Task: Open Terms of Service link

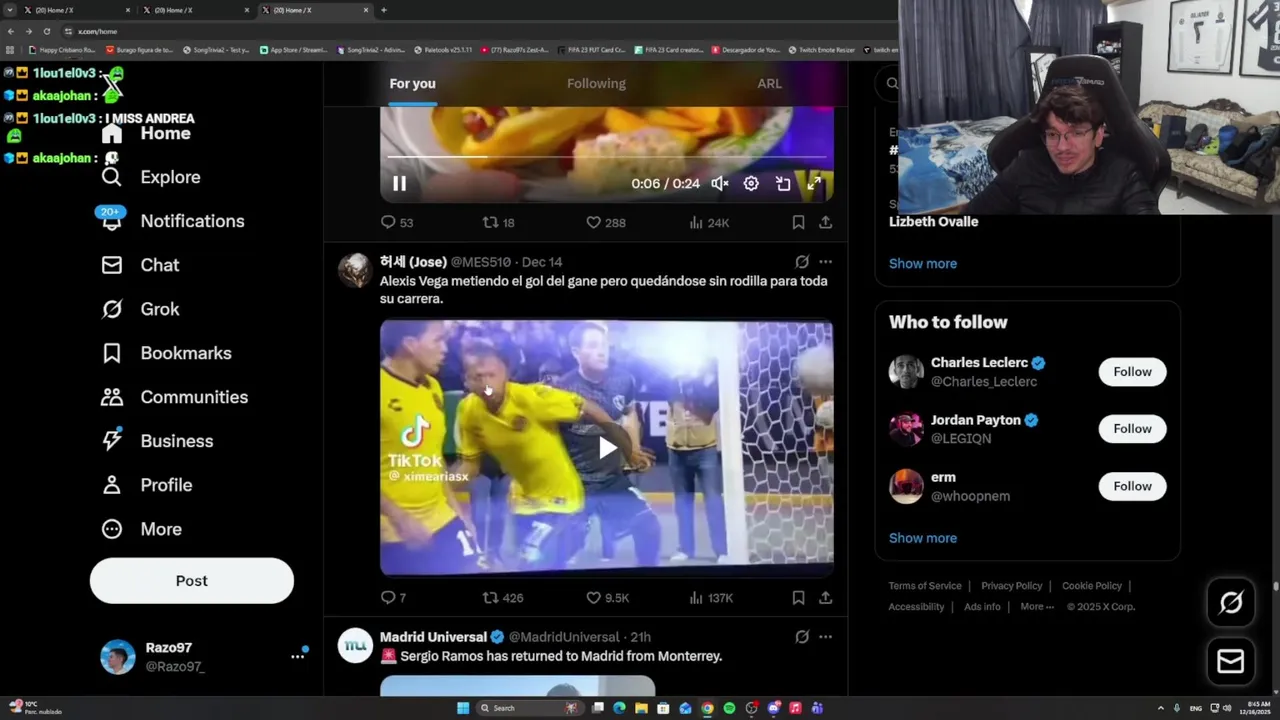Action: point(925,586)
